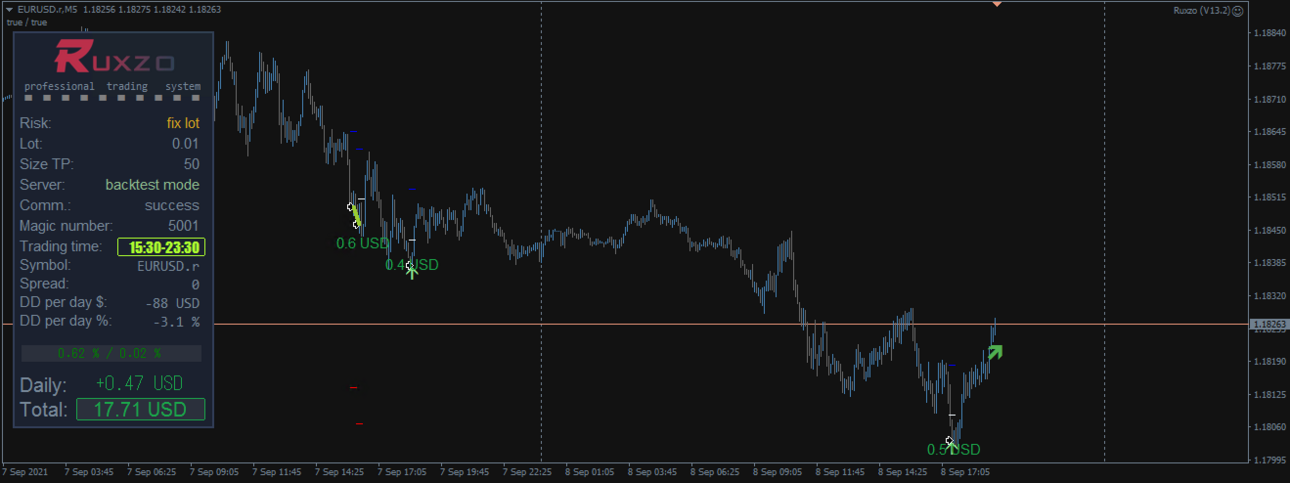
Task: Click the 'professional trading system' tagline
Action: [x=112, y=86]
